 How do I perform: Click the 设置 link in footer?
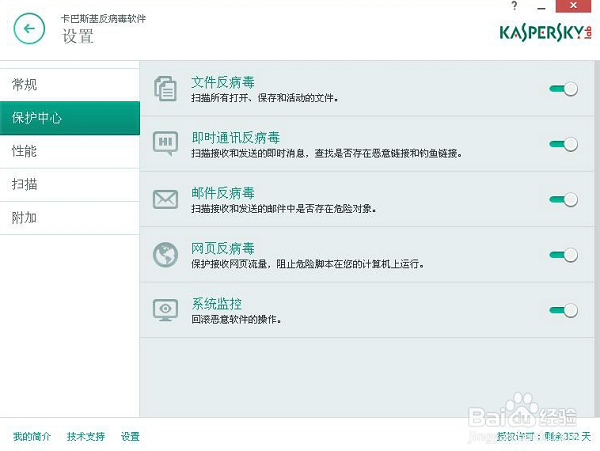point(130,437)
